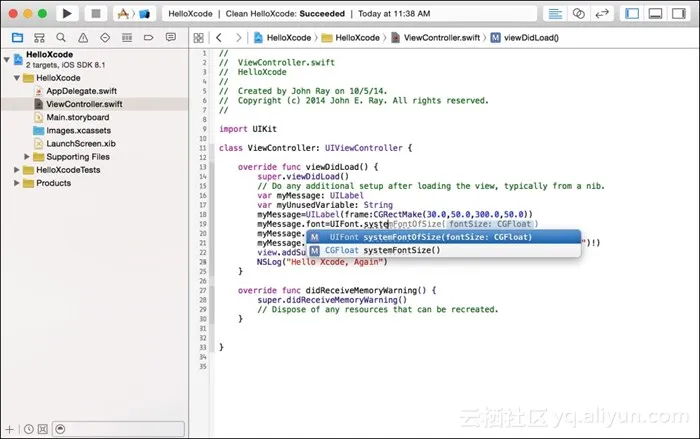The height and width of the screenshot is (439, 700).
Task: Show source-controlled files filter
Action: [x=43, y=429]
